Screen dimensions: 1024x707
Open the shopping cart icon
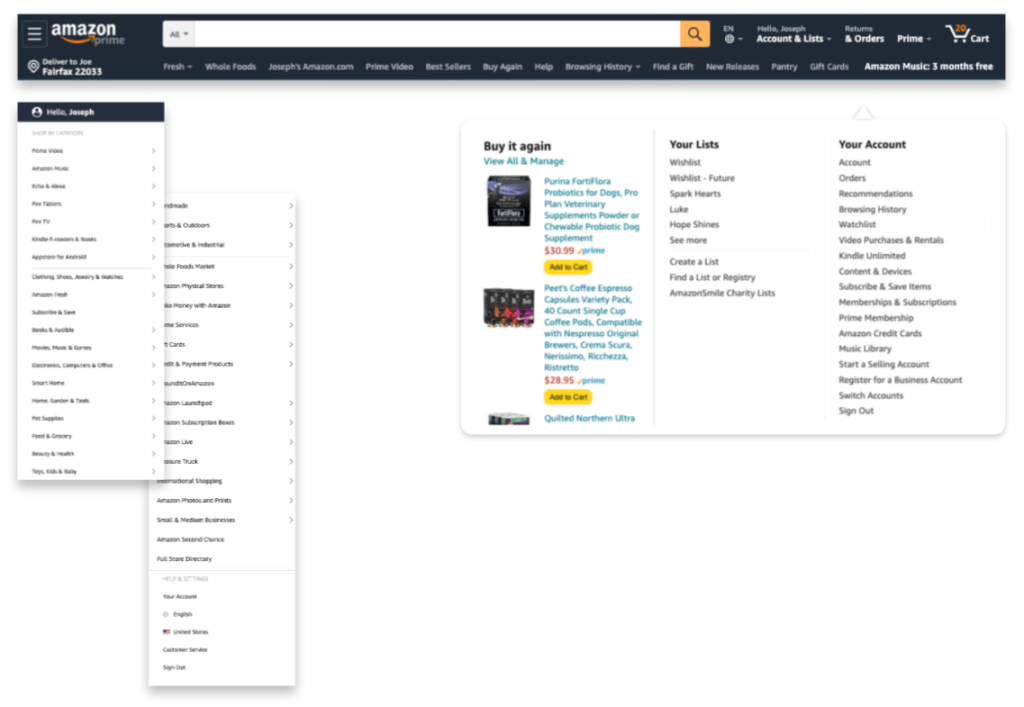click(958, 34)
